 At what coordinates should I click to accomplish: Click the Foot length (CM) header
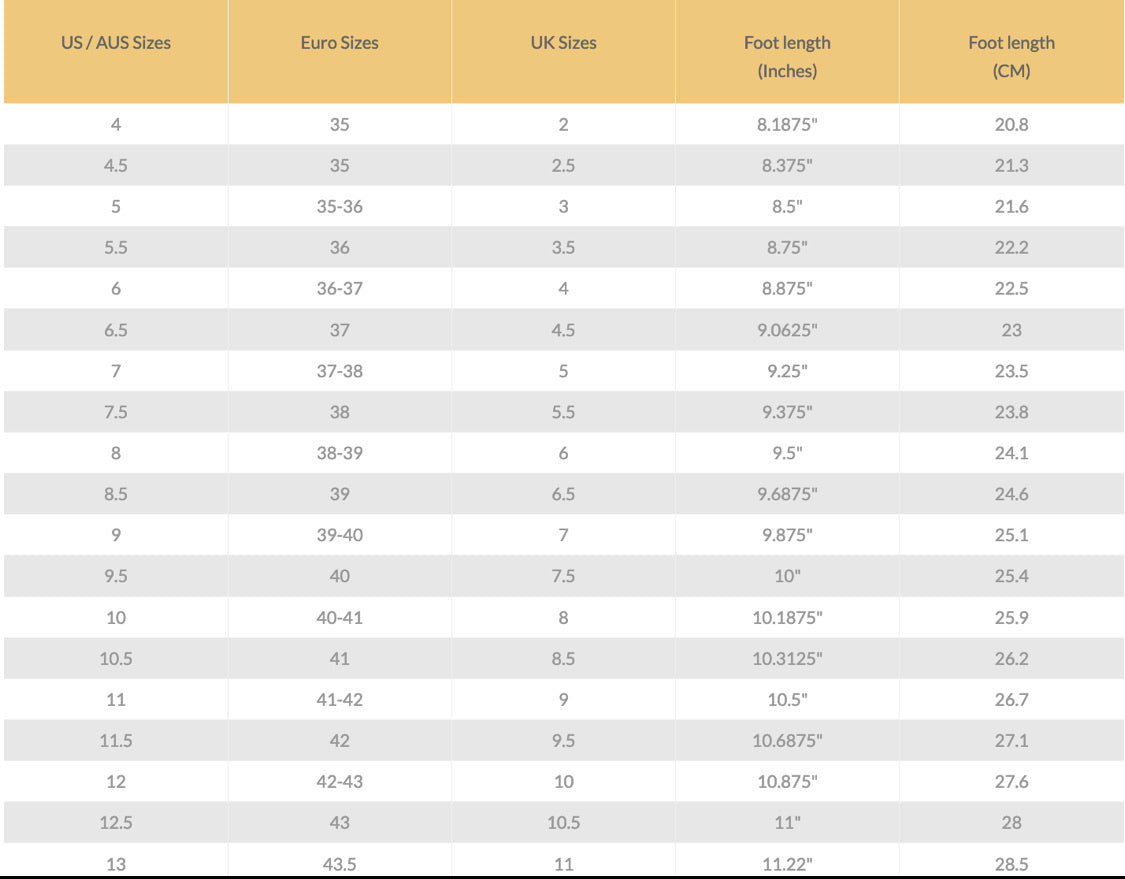tap(1011, 56)
